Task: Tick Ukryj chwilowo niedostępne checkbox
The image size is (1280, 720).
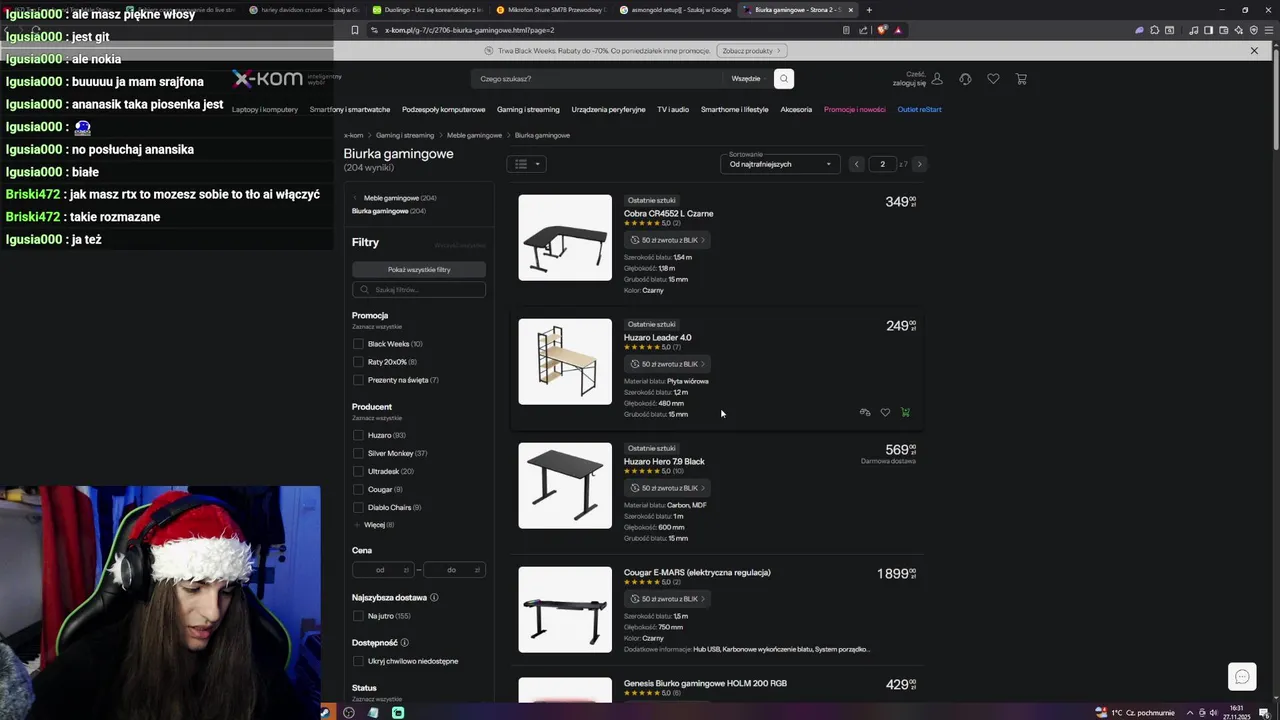Action: (x=358, y=661)
